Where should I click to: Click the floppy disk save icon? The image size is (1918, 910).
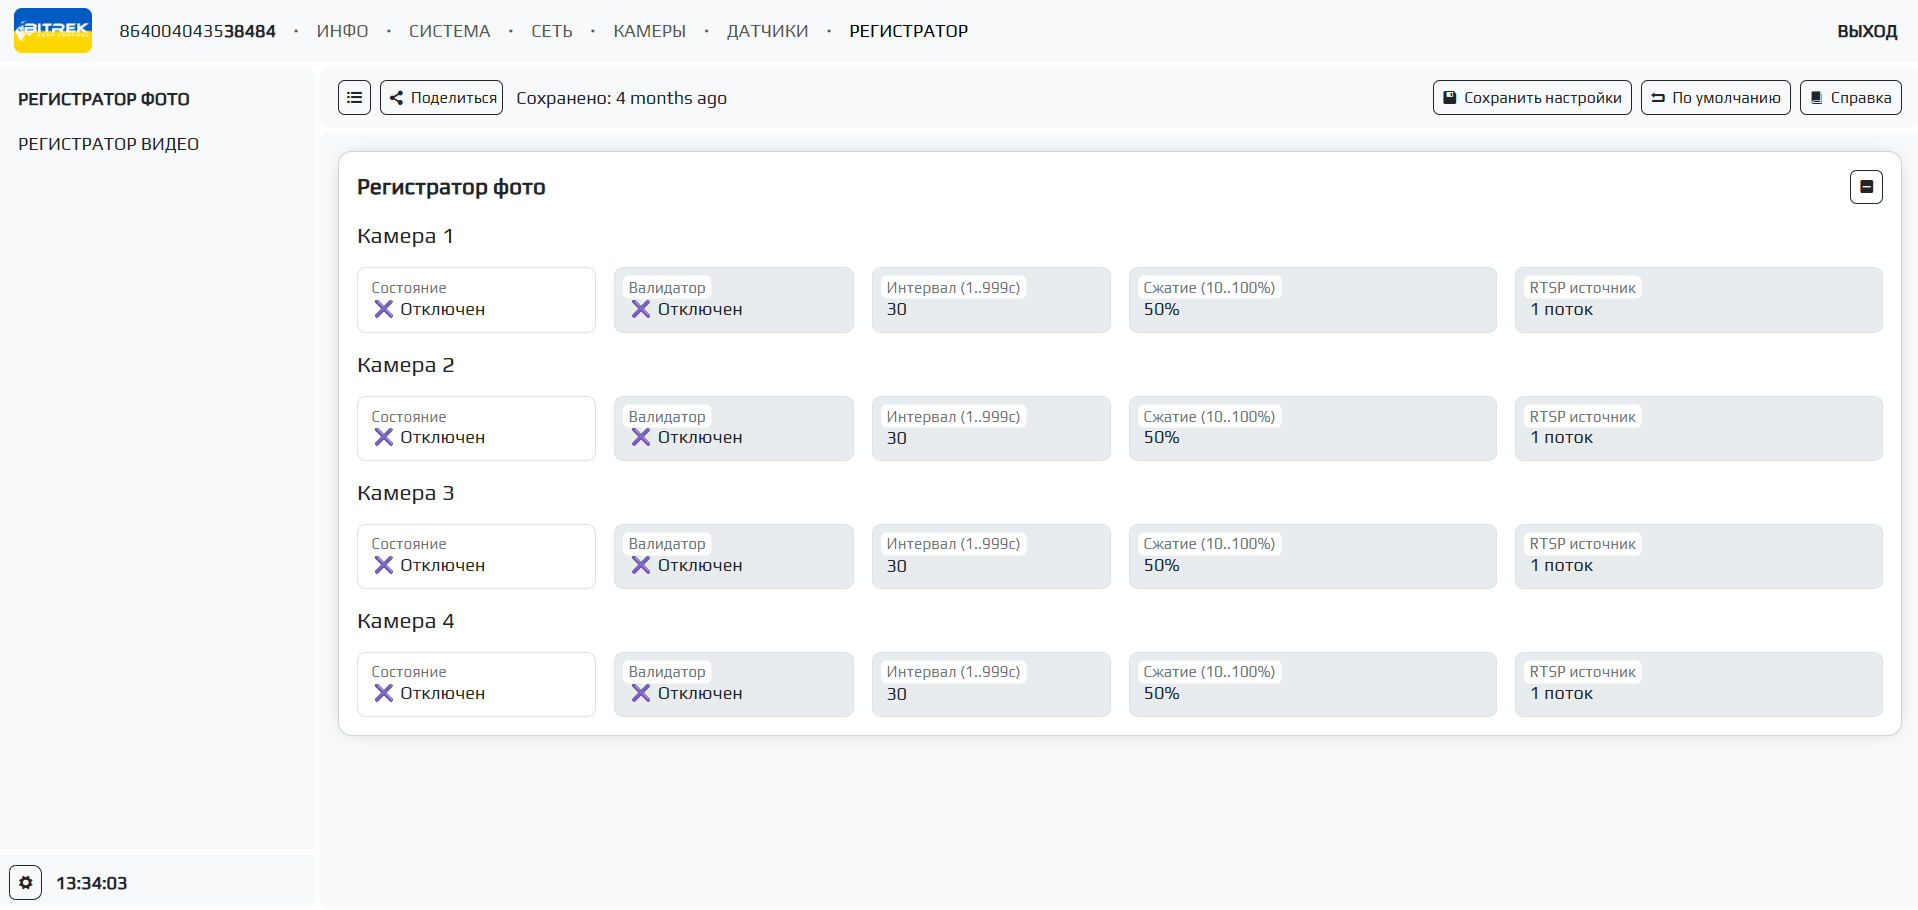click(1450, 98)
